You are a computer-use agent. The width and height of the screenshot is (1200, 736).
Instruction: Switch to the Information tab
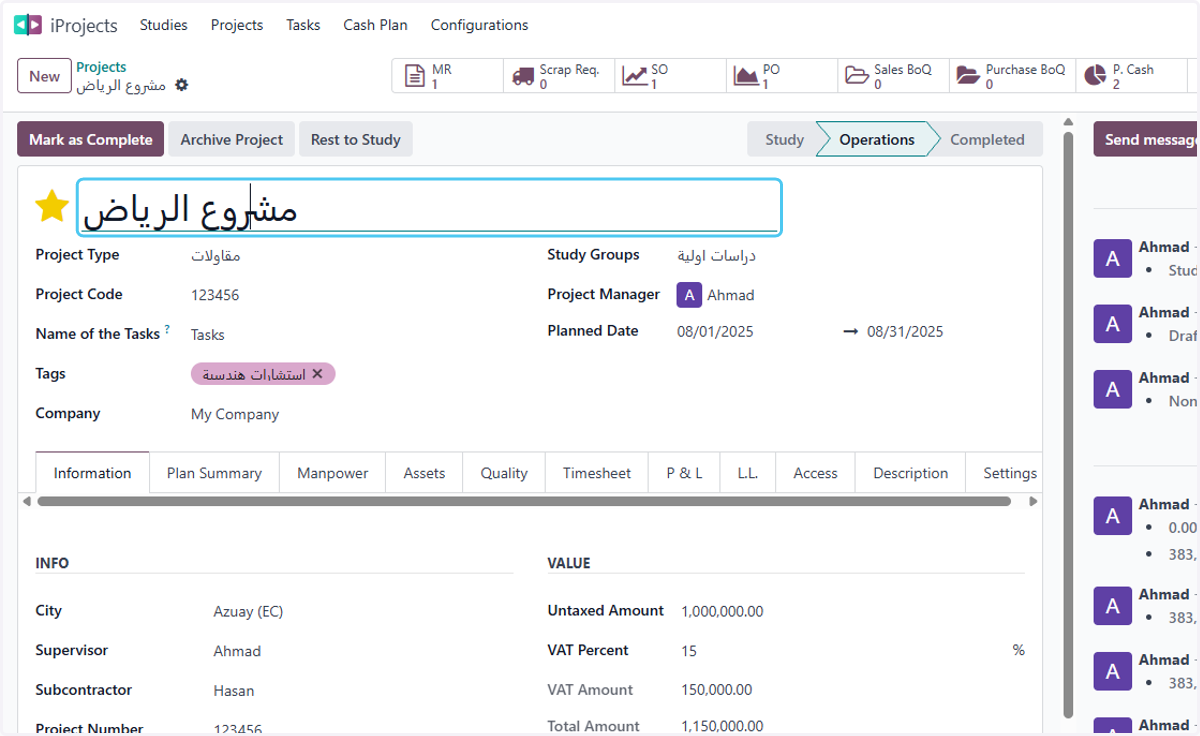tap(92, 473)
